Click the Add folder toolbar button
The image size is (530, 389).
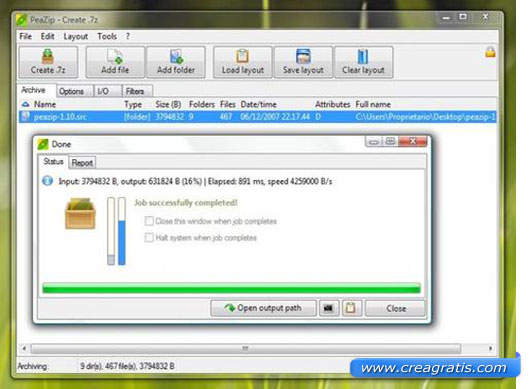[x=176, y=62]
